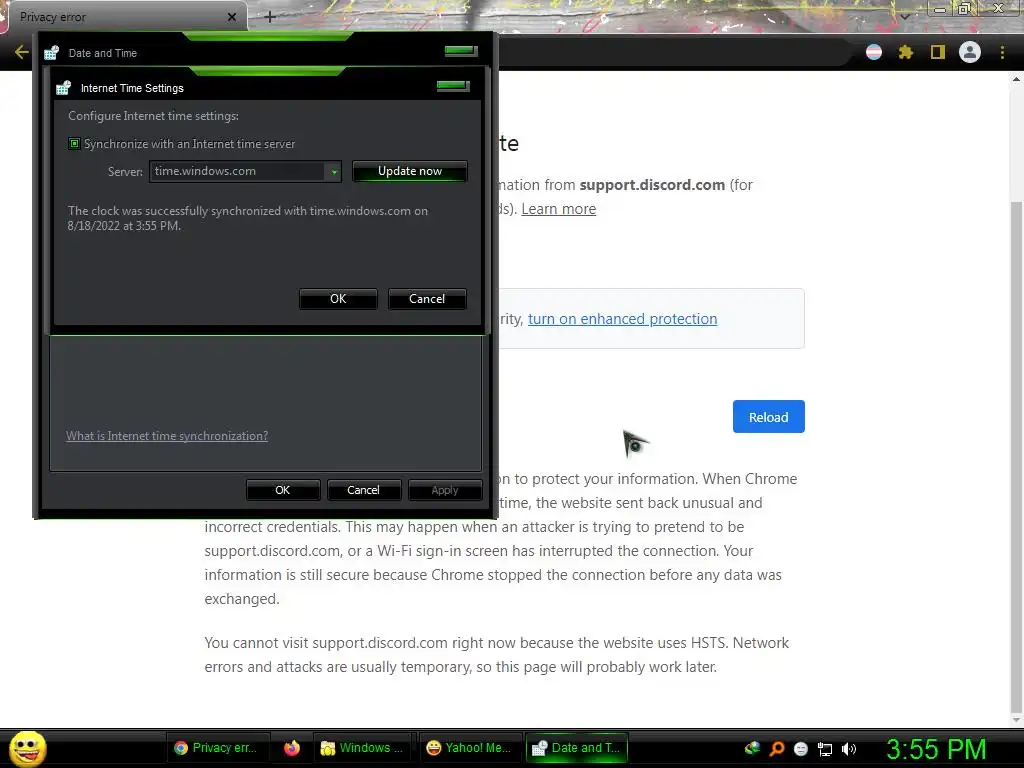Select the Date and Time taskbar item
This screenshot has height=768, width=1024.
577,748
